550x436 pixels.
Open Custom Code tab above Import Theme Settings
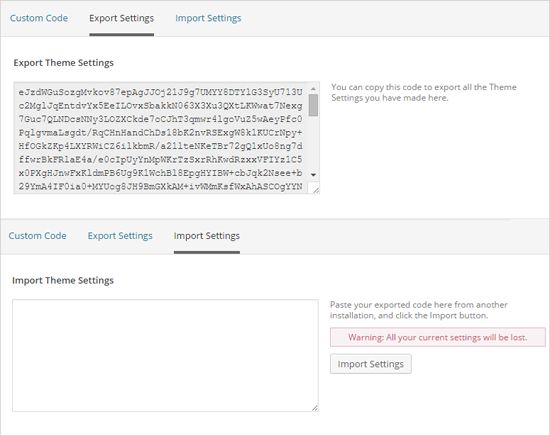[38, 236]
